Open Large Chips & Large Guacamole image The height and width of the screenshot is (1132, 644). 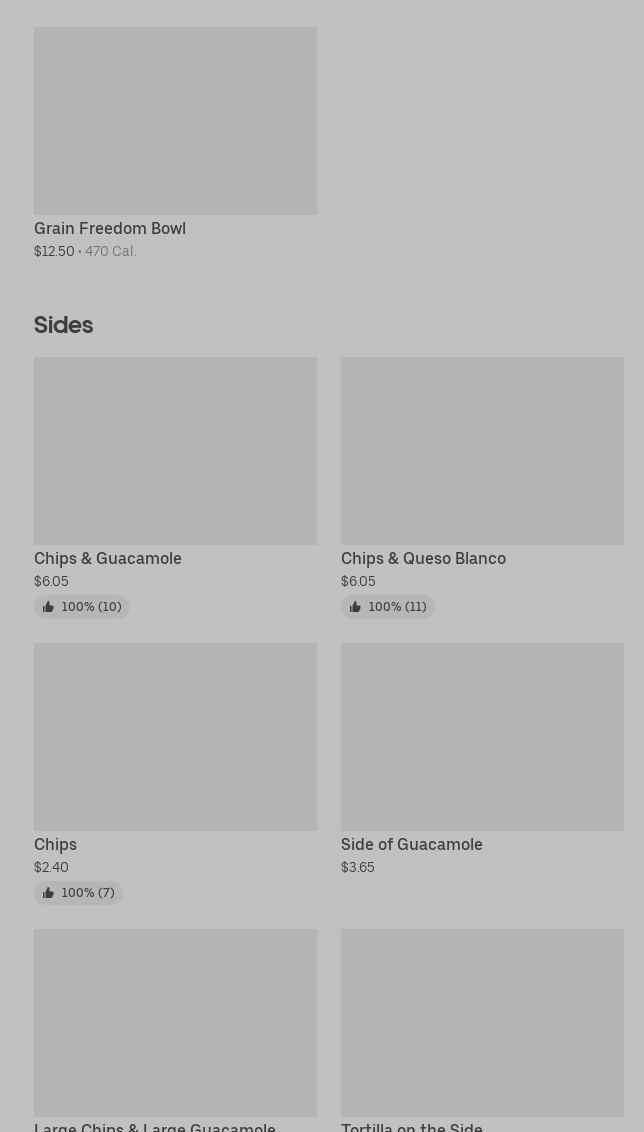[175, 1022]
